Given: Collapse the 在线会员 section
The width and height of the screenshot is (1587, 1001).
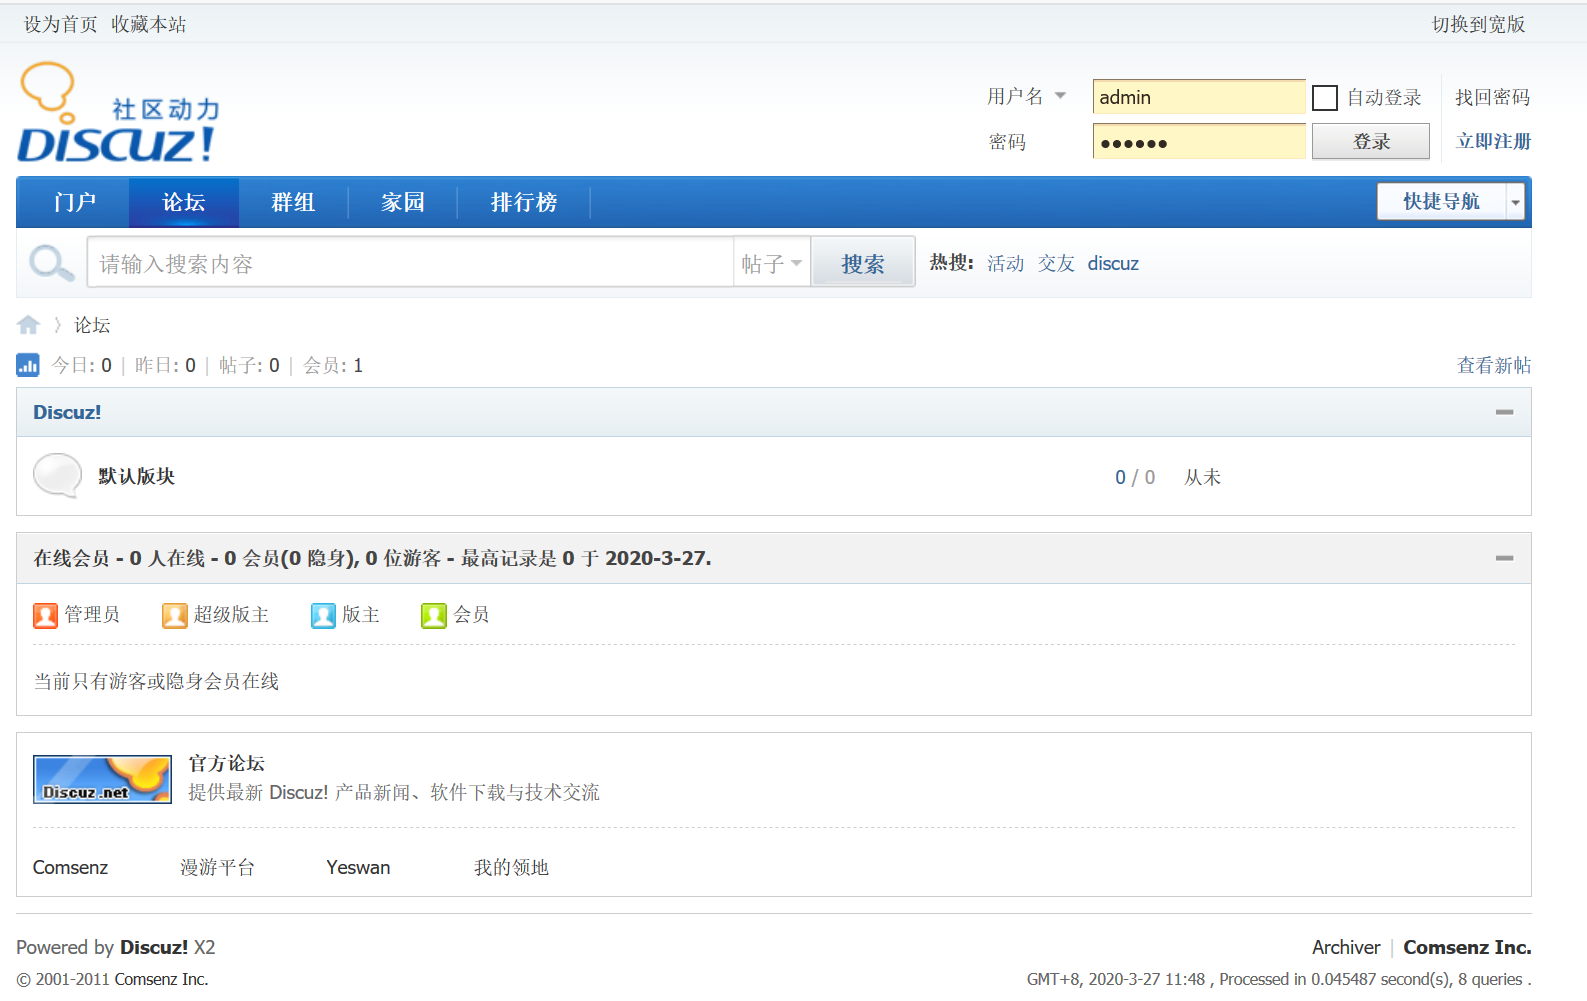Looking at the screenshot, I should (x=1504, y=558).
